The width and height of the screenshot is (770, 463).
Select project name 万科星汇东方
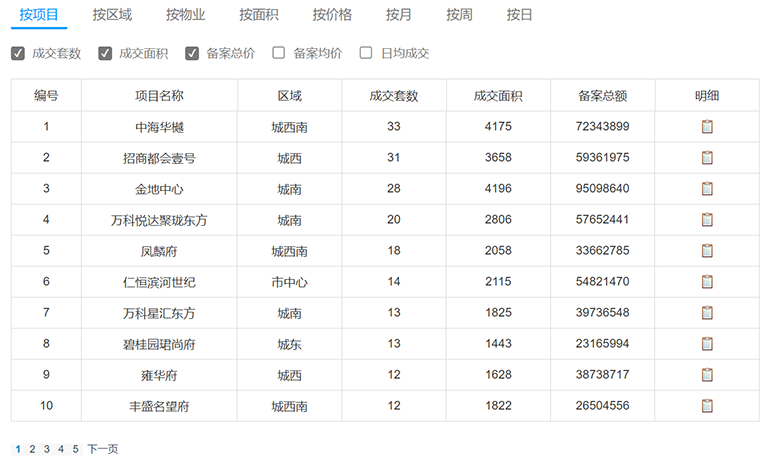click(159, 313)
